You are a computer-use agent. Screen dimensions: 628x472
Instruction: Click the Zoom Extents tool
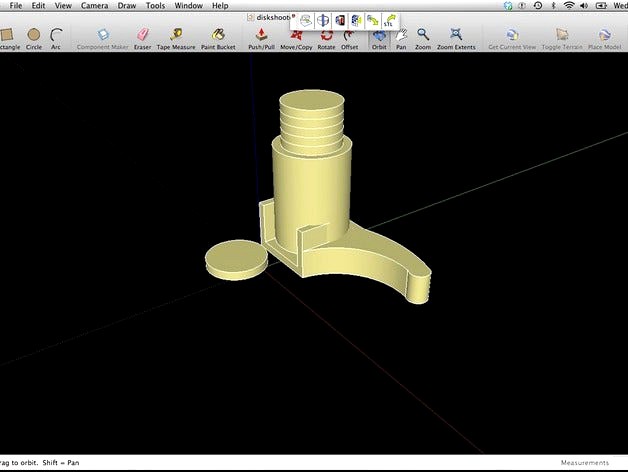pyautogui.click(x=456, y=37)
